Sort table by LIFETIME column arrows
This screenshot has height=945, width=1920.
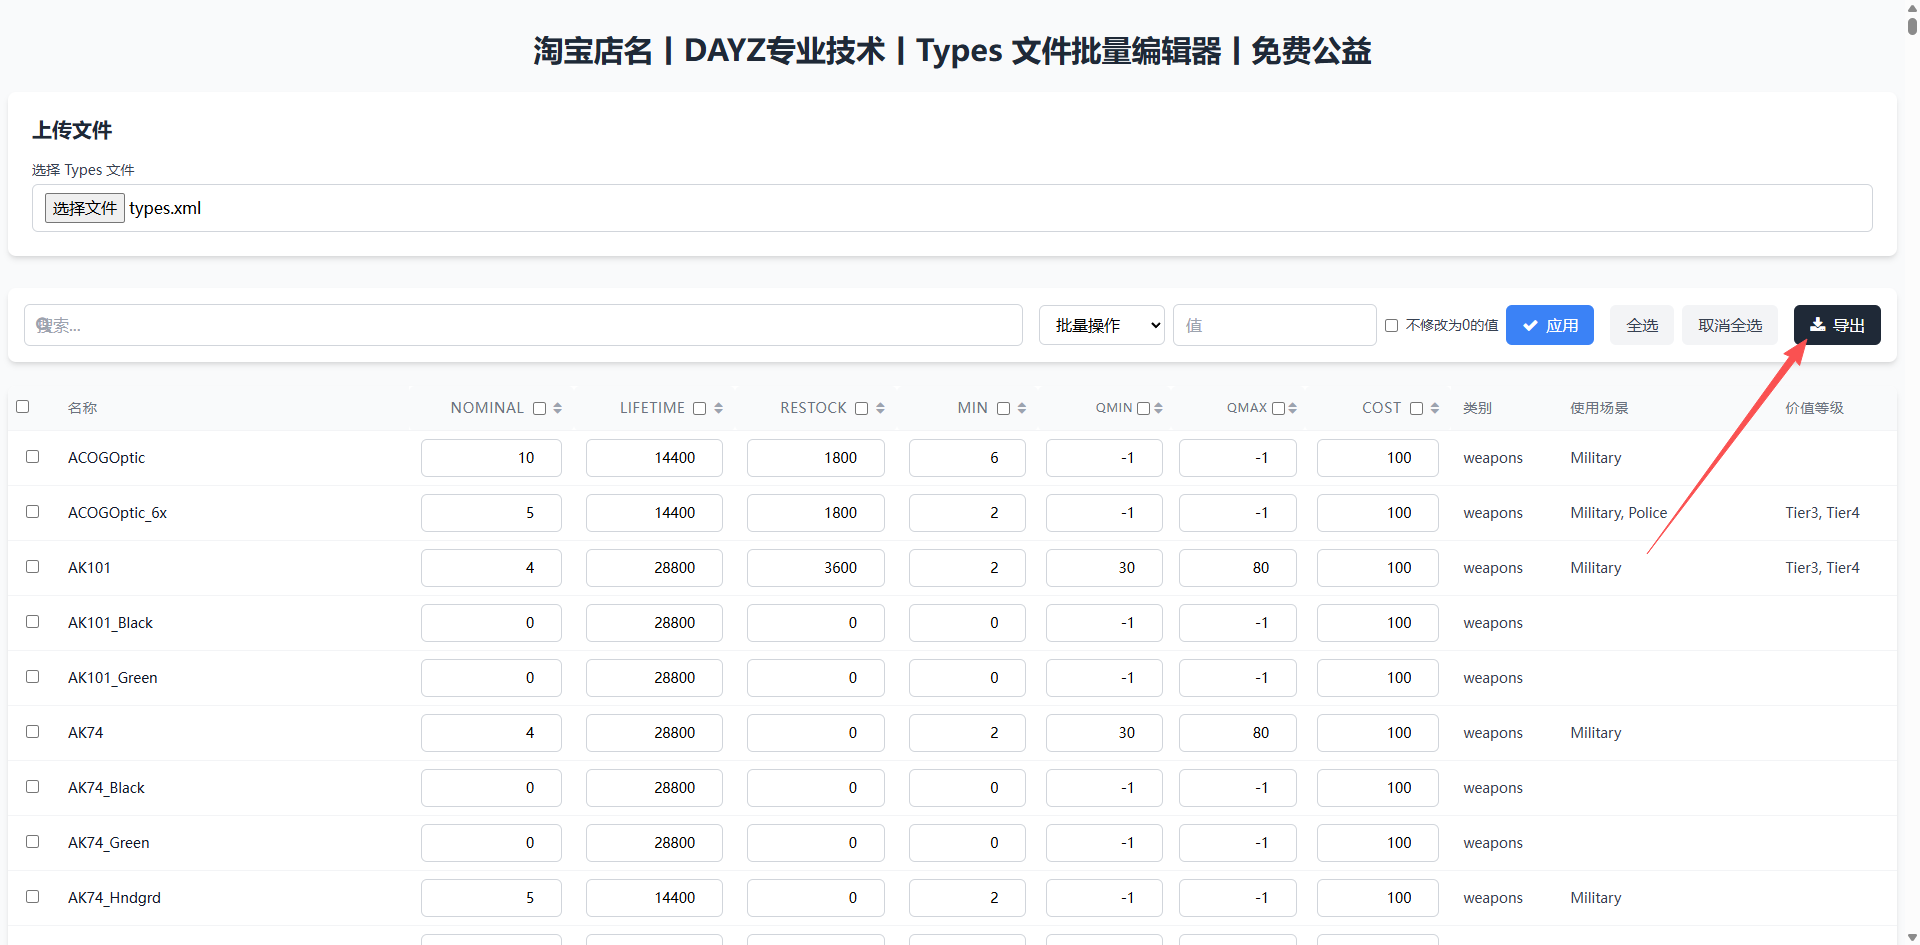tap(718, 408)
